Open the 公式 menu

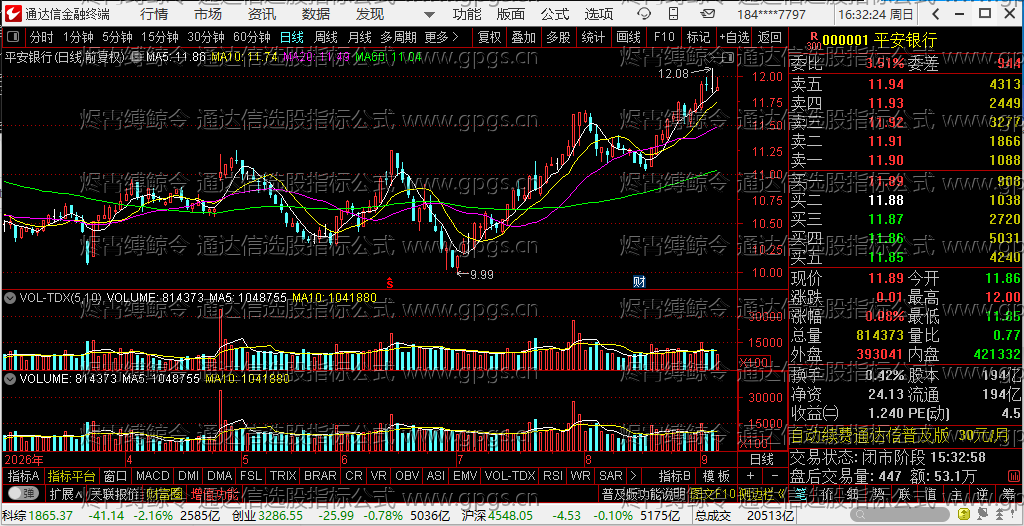[555, 14]
